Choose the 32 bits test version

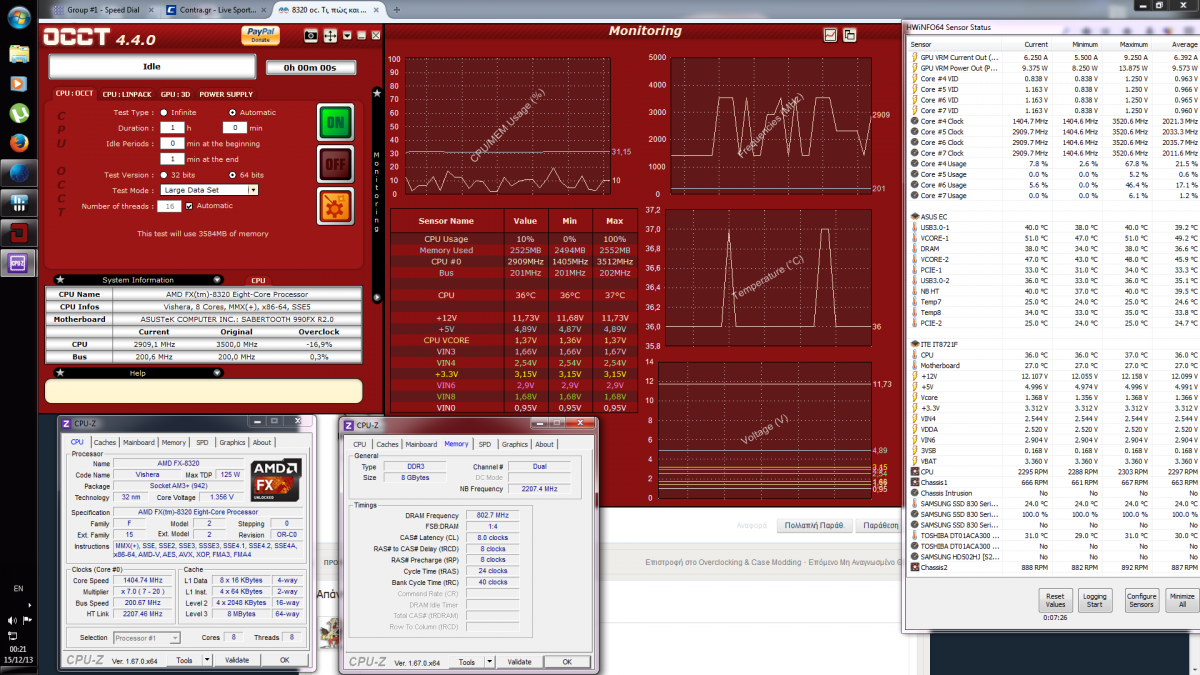pyautogui.click(x=164, y=175)
